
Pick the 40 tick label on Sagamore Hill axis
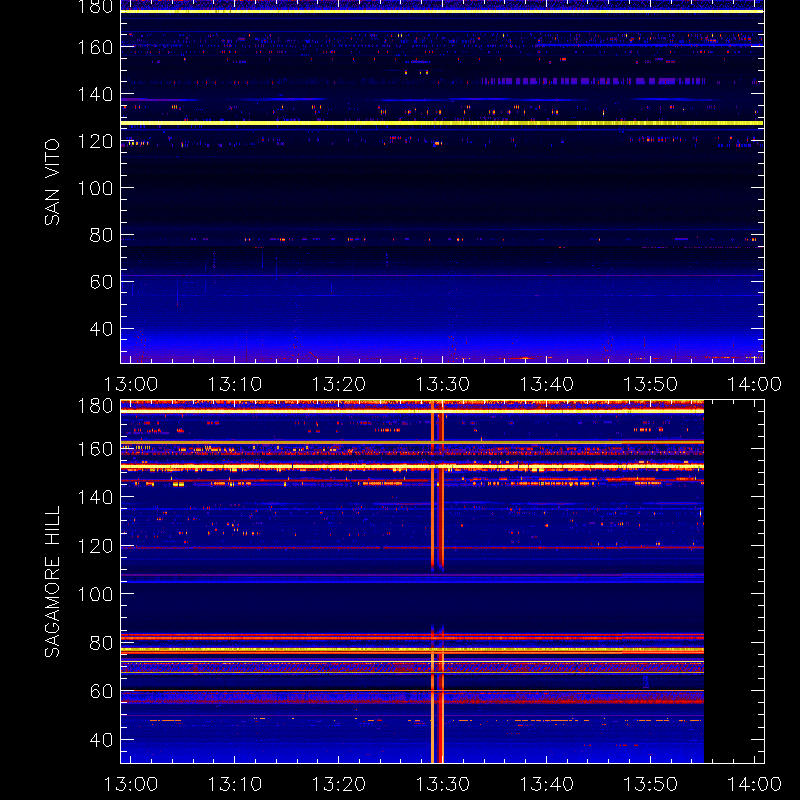coord(102,740)
